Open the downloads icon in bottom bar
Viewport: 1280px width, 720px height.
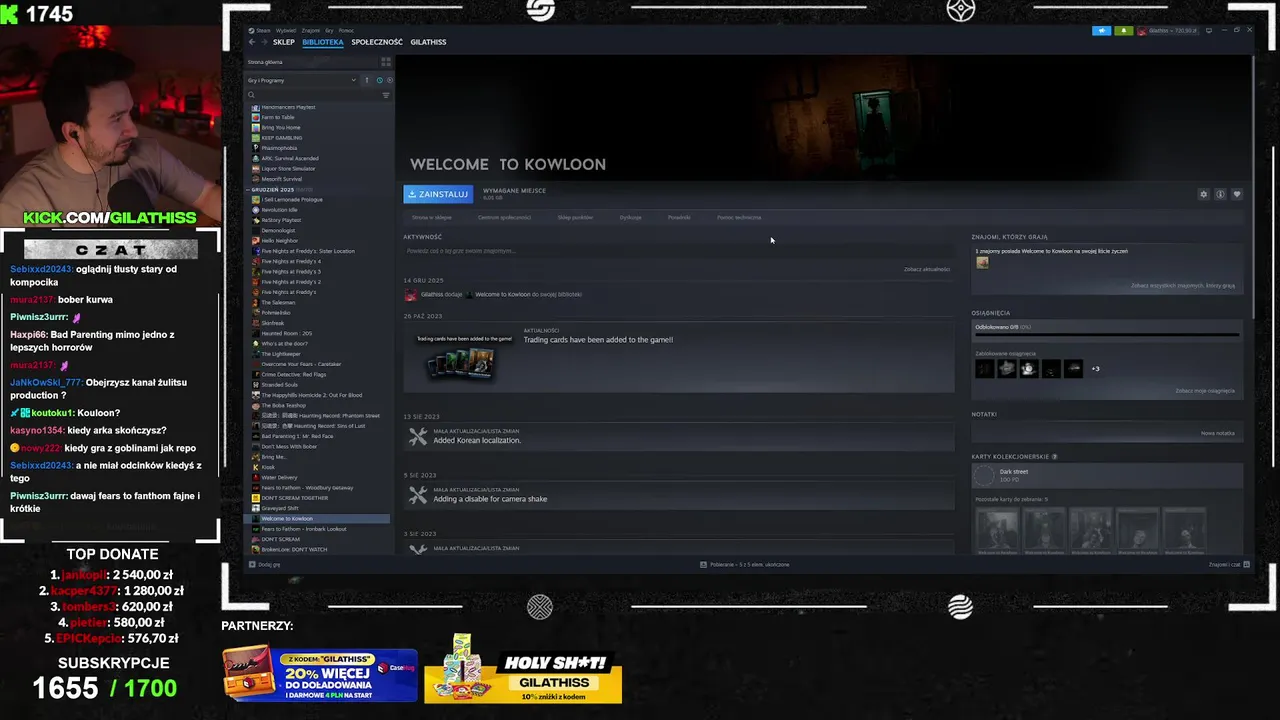pos(704,565)
